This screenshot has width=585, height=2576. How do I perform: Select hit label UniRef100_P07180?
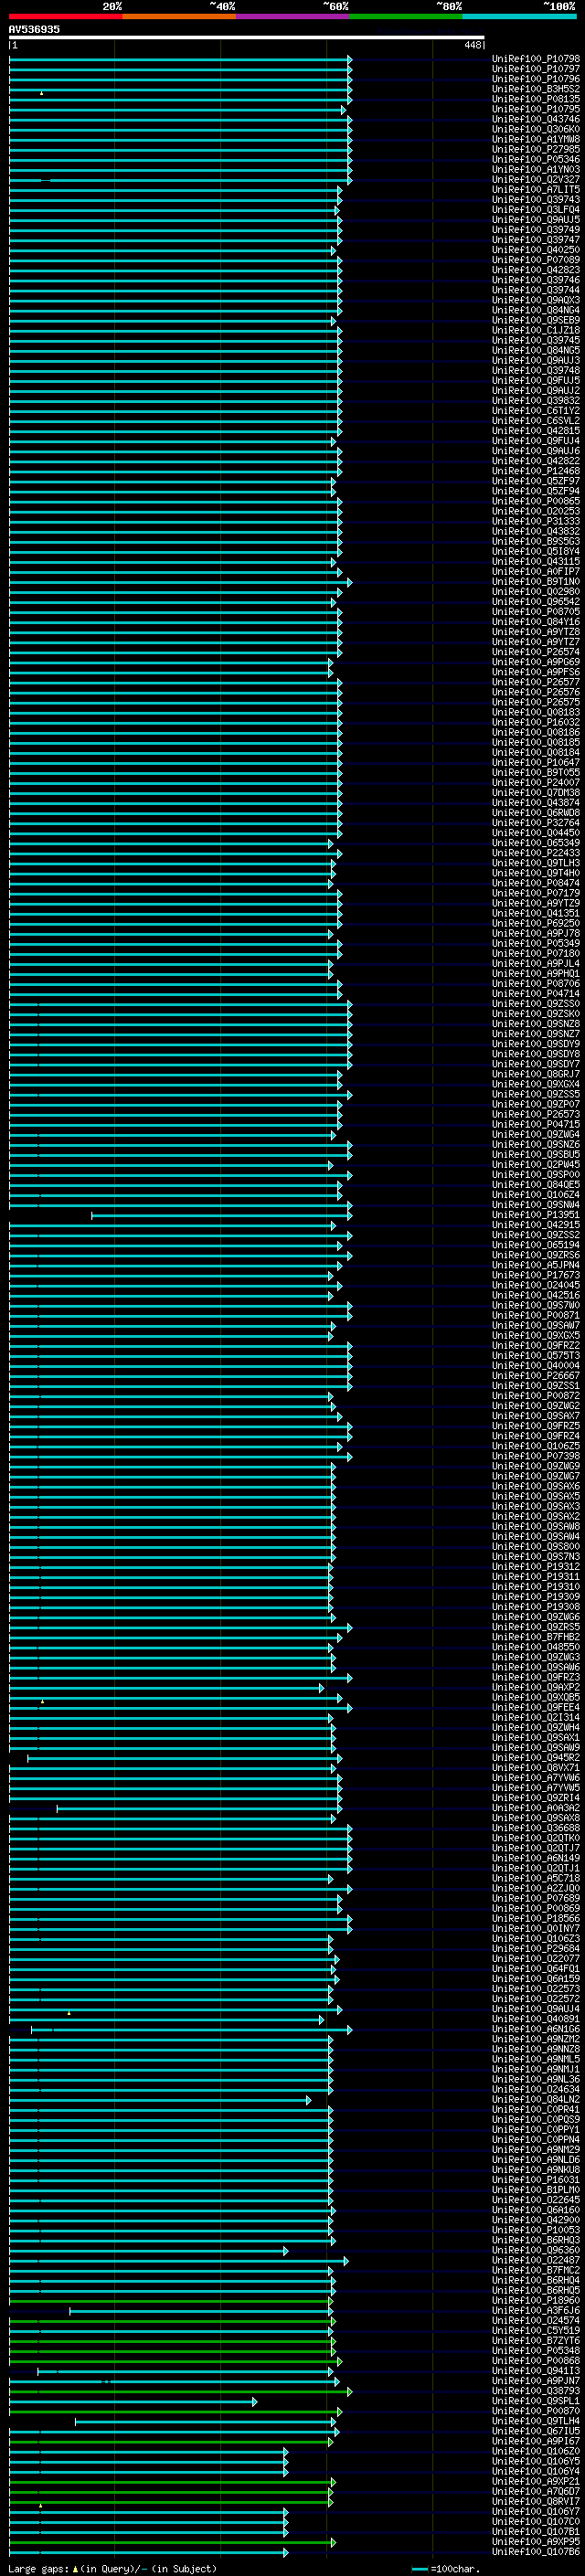click(x=536, y=954)
